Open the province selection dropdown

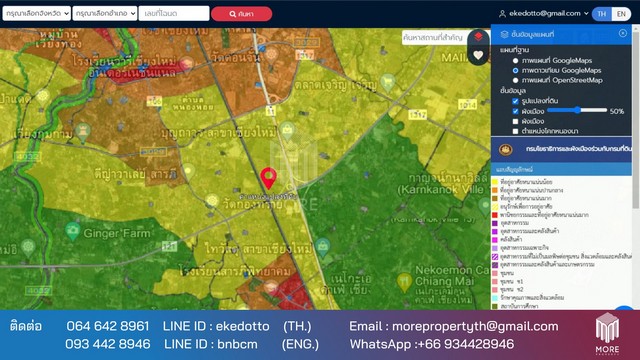point(37,13)
